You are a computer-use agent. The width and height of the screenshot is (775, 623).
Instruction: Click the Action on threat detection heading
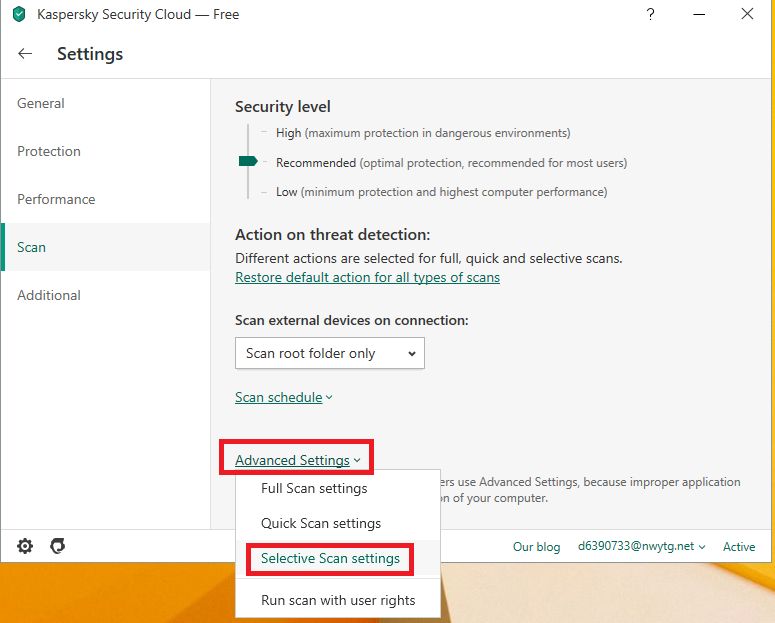click(x=333, y=234)
